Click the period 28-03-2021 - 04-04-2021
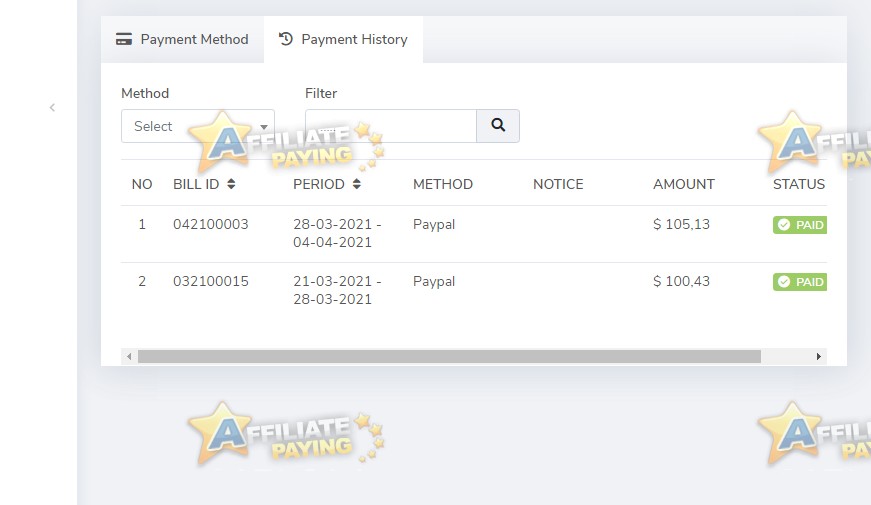 (337, 233)
